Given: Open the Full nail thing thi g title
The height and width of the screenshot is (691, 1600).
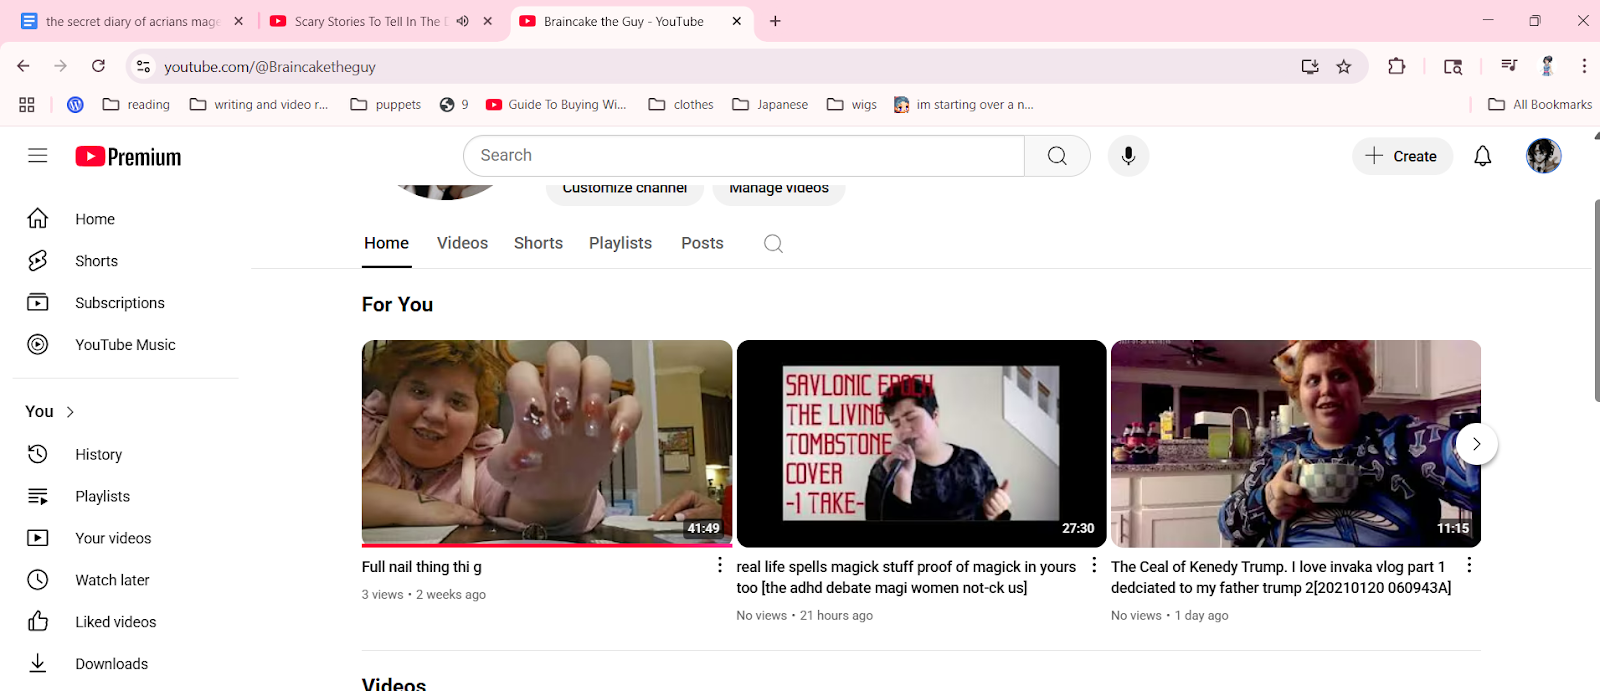Looking at the screenshot, I should pyautogui.click(x=422, y=567).
